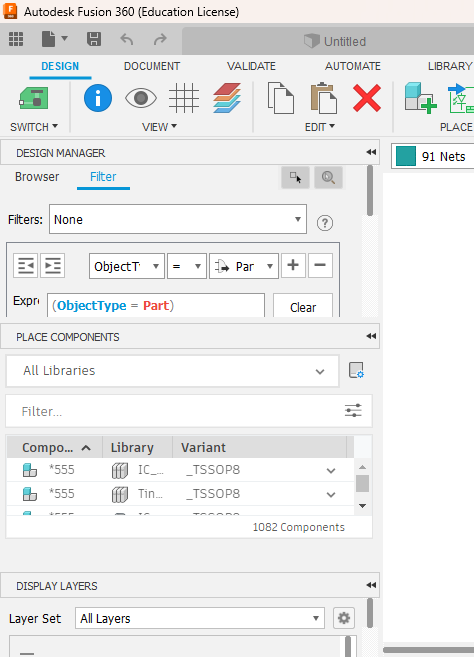Click the component list down scroll arrow
The height and width of the screenshot is (657, 474).
pos(363,506)
